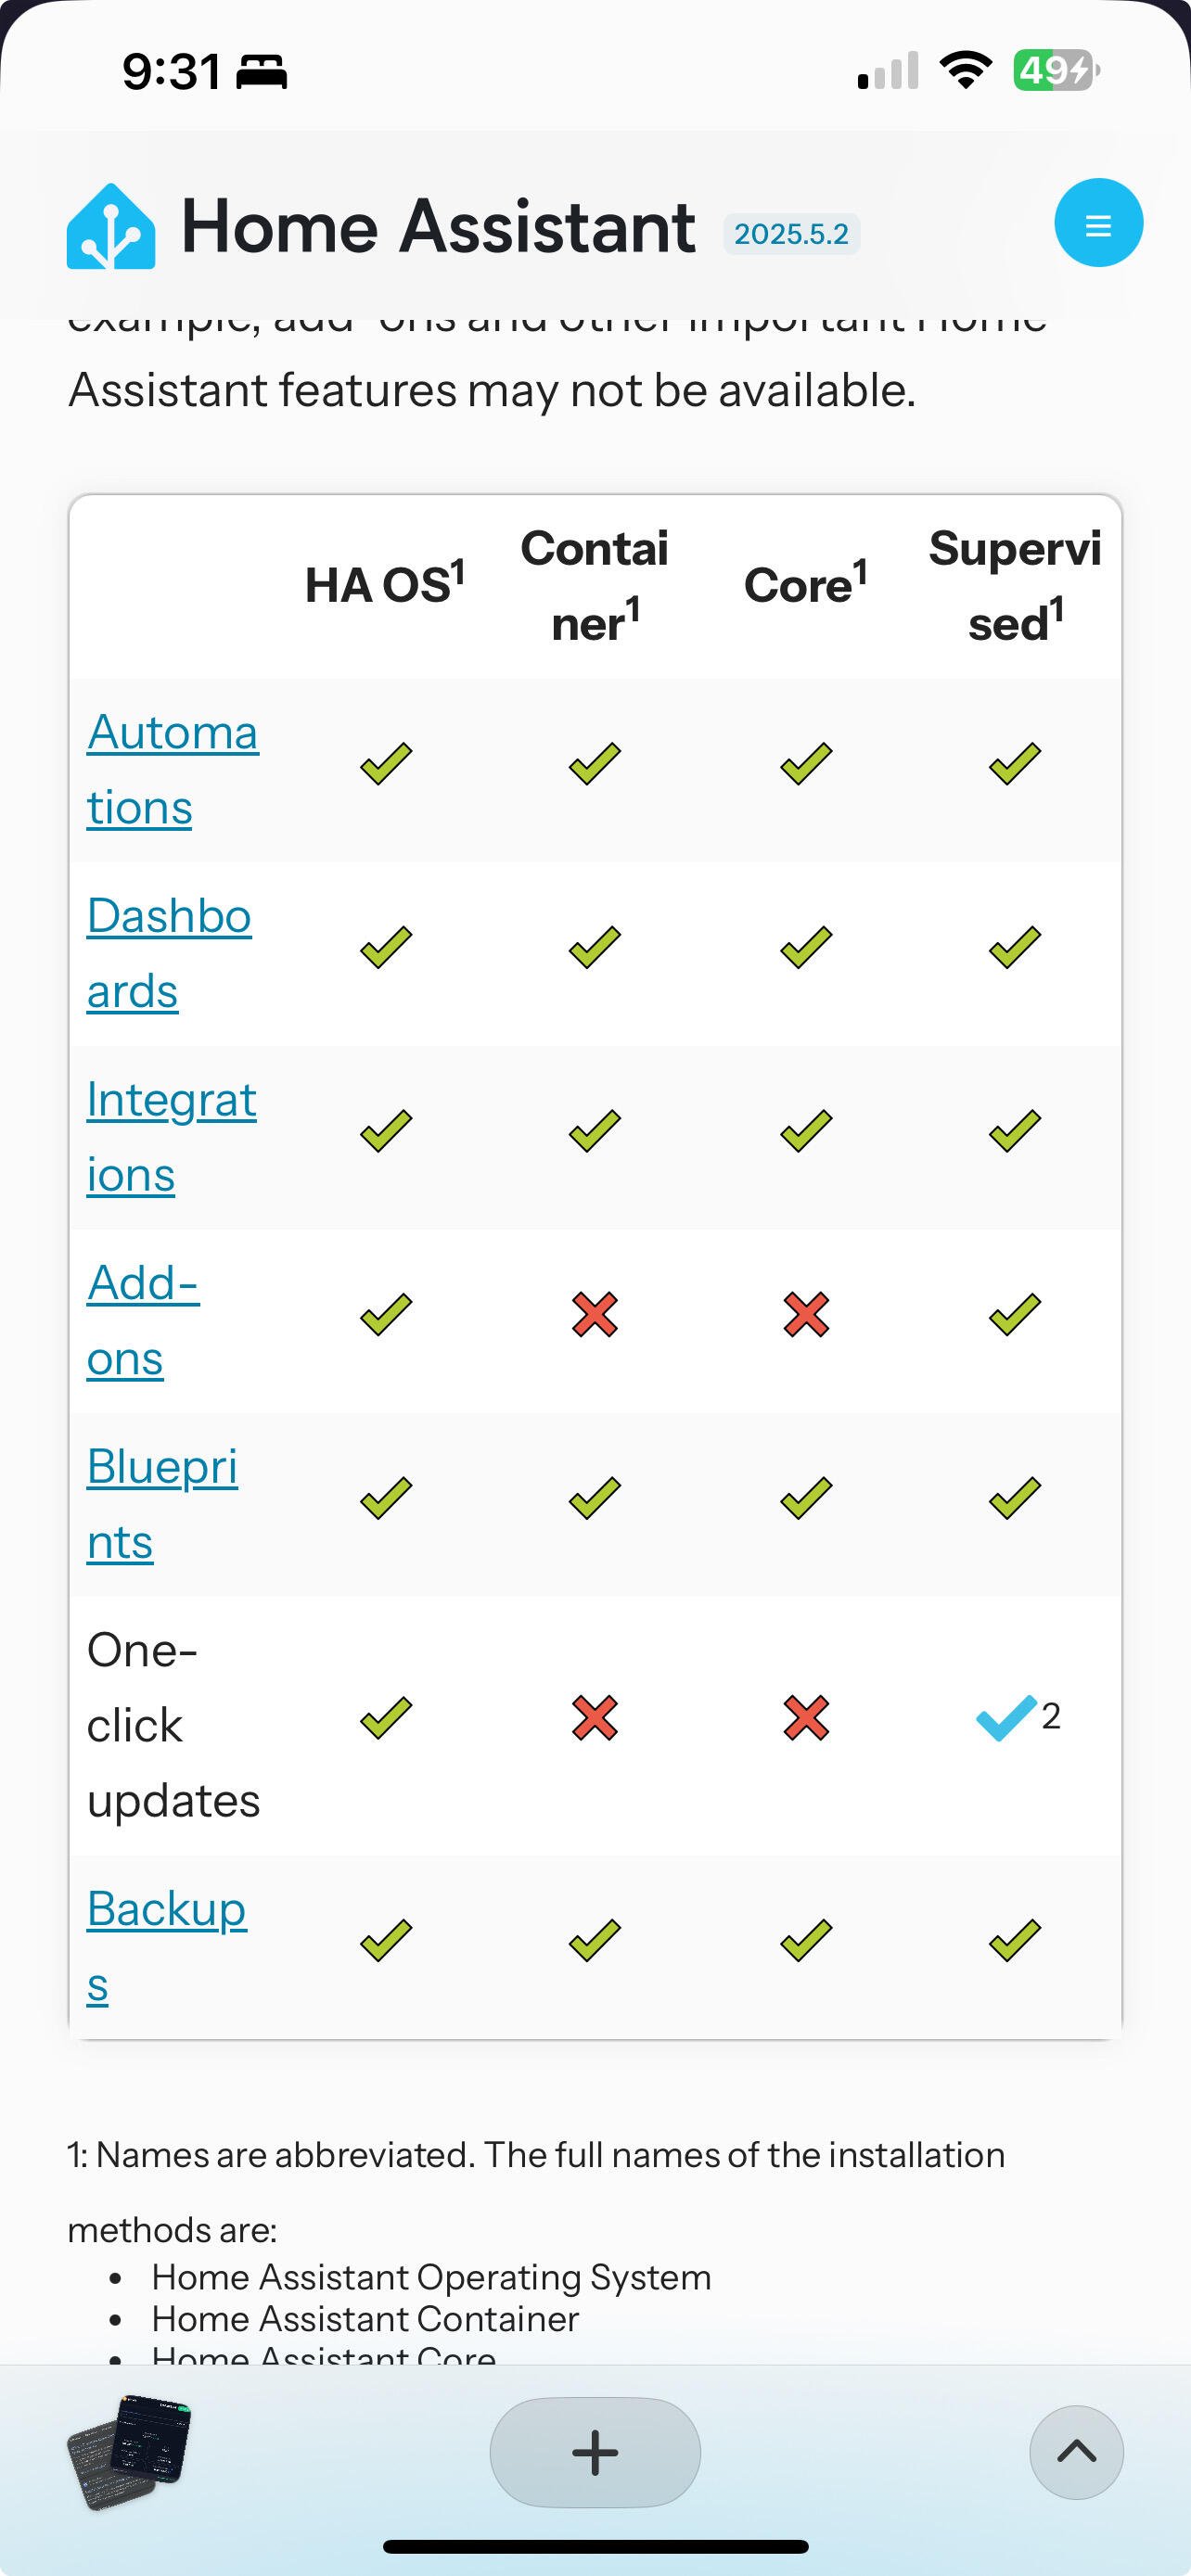Expand the toolbar with the up chevron
1191x2576 pixels.
point(1076,2452)
